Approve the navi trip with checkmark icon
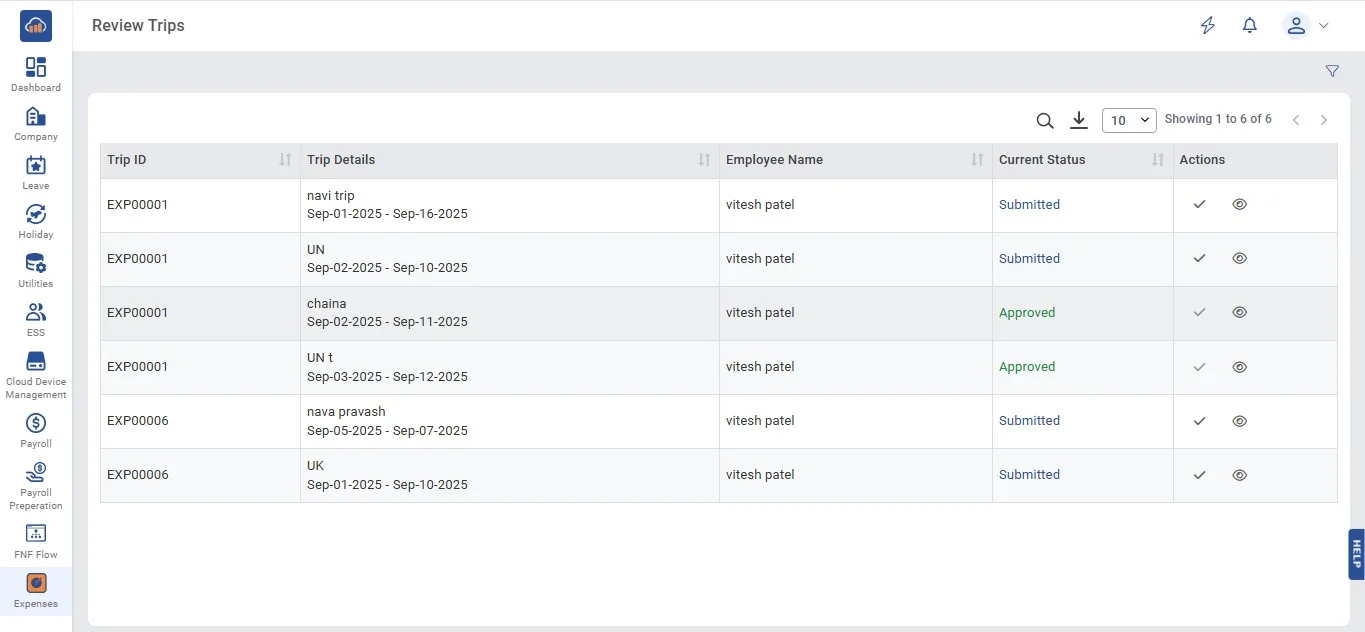Viewport: 1365px width, 632px height. 1199,204
